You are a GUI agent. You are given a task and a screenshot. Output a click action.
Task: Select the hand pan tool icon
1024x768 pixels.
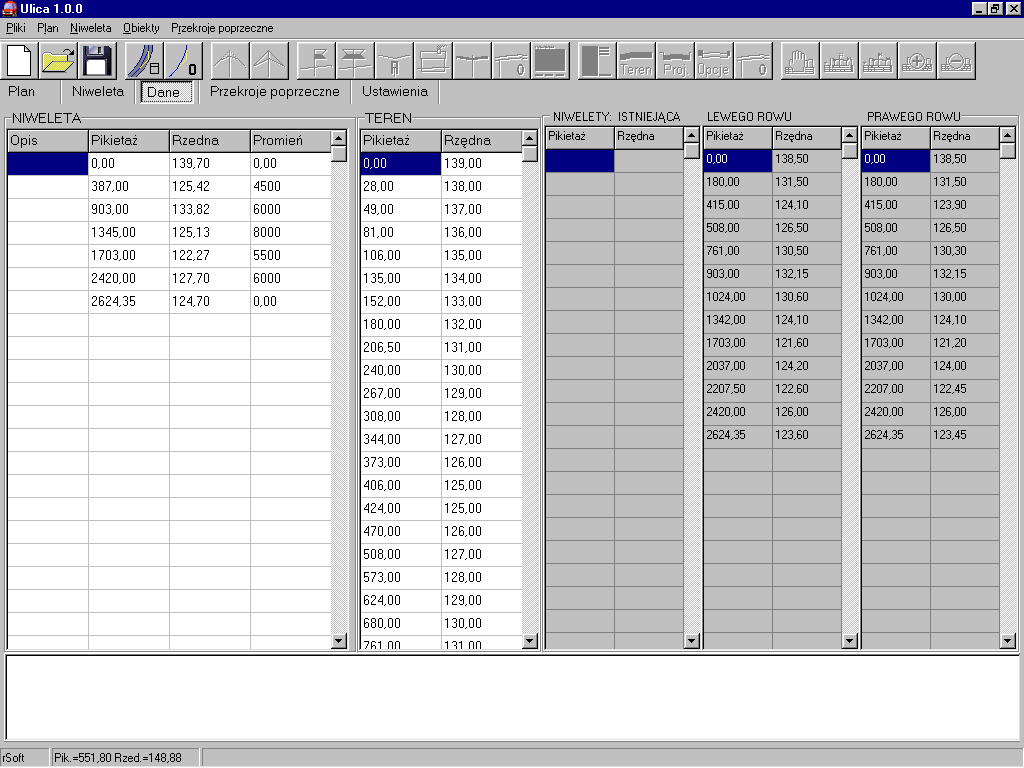point(799,61)
